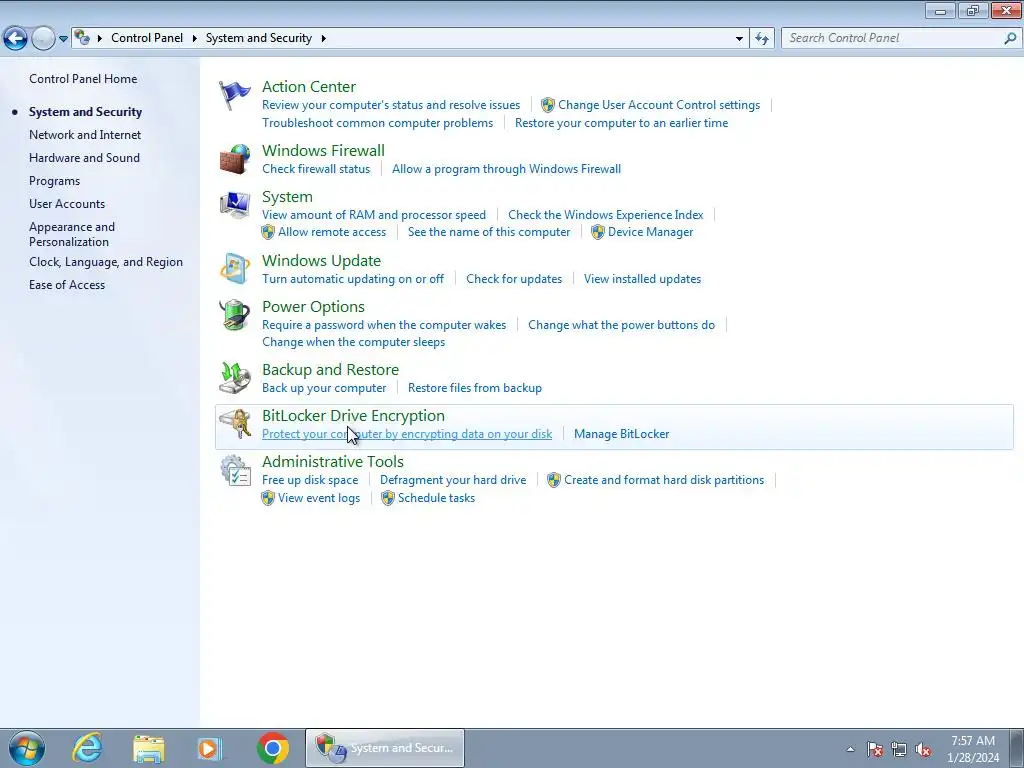Open the BitLocker Drive Encryption key icon
1024x768 pixels.
tap(234, 424)
